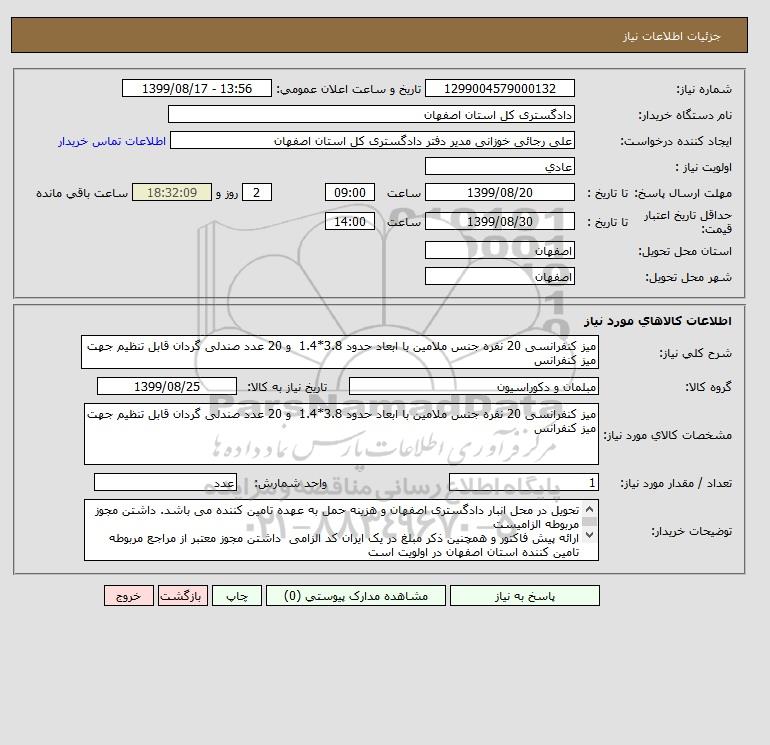Click priority field عادی
The height and width of the screenshot is (745, 770).
pos(500,166)
